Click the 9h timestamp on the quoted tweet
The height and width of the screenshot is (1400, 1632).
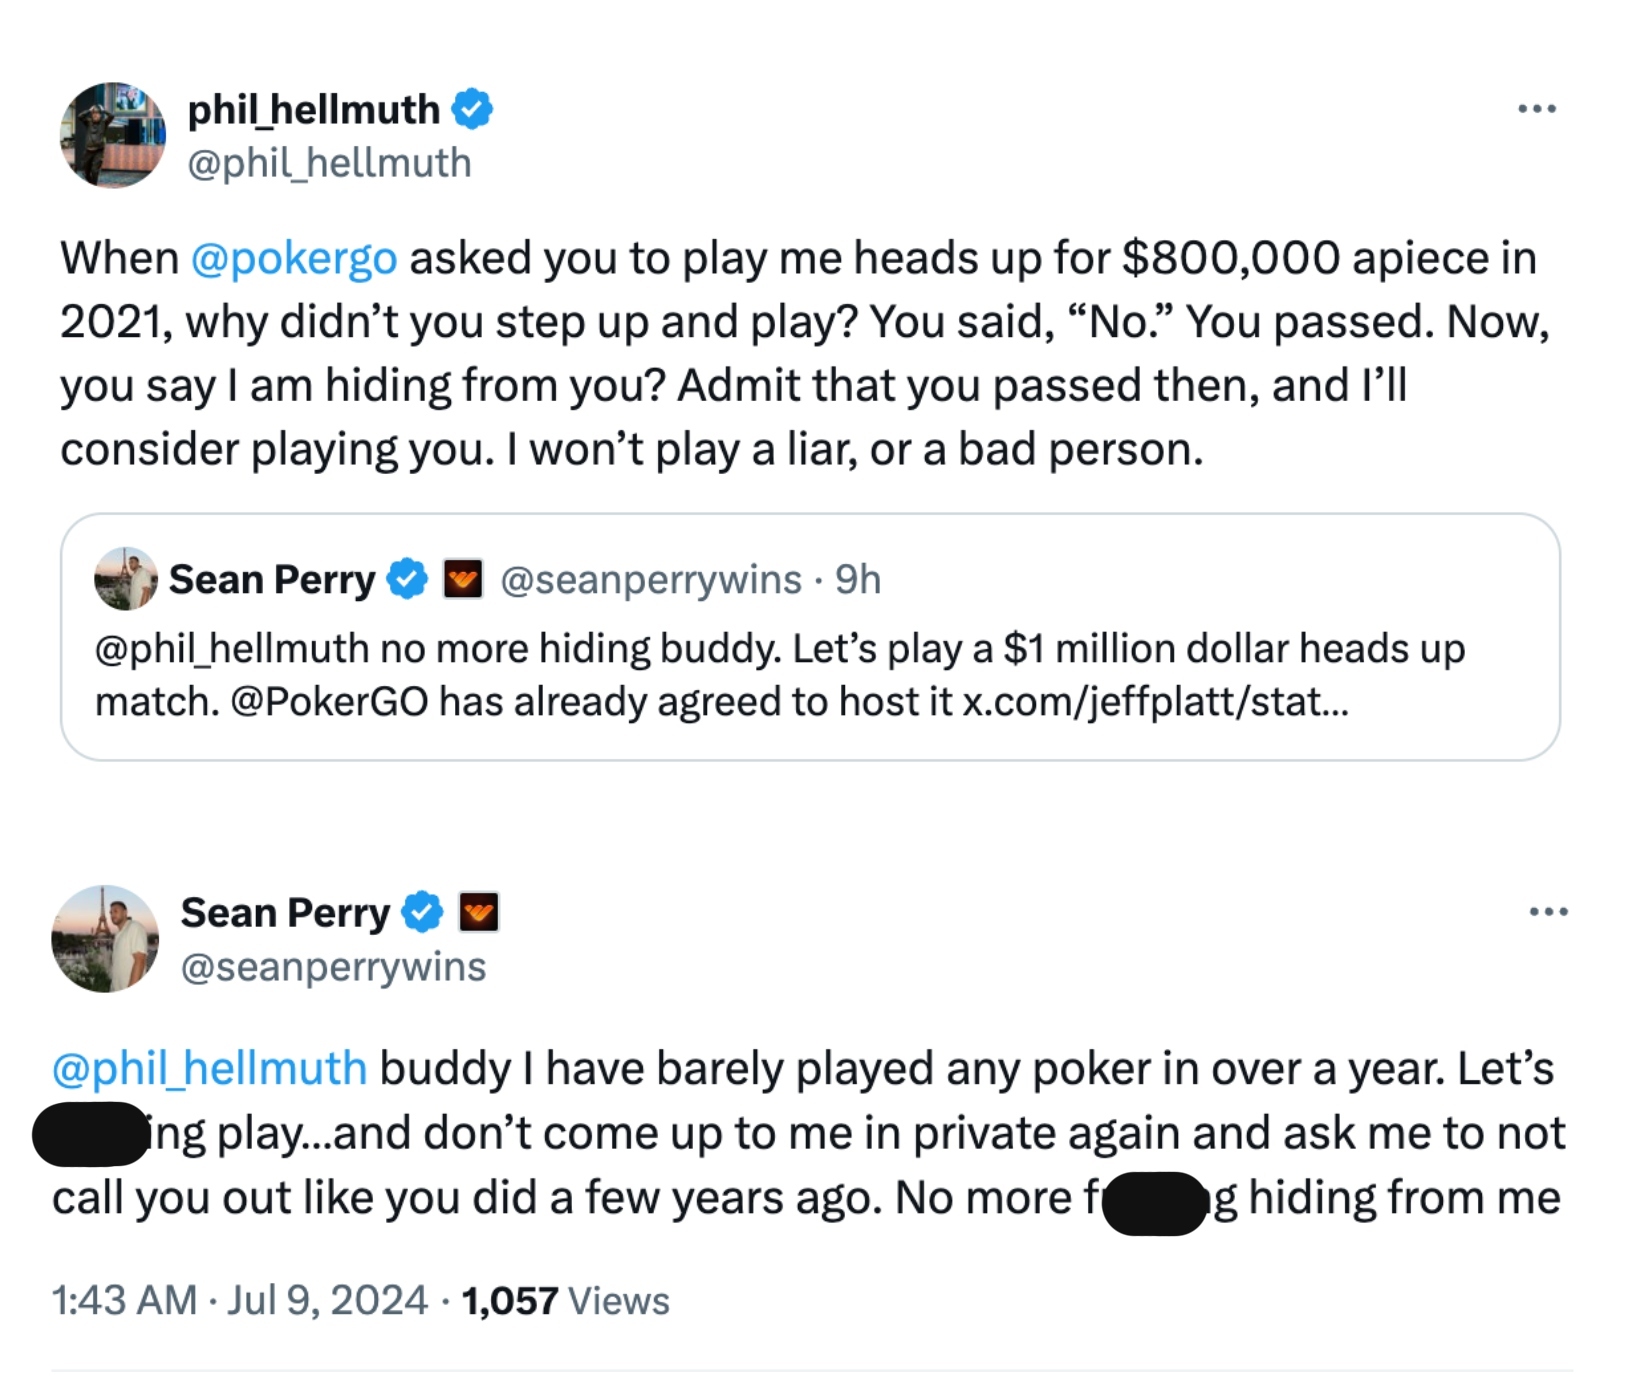[856, 578]
